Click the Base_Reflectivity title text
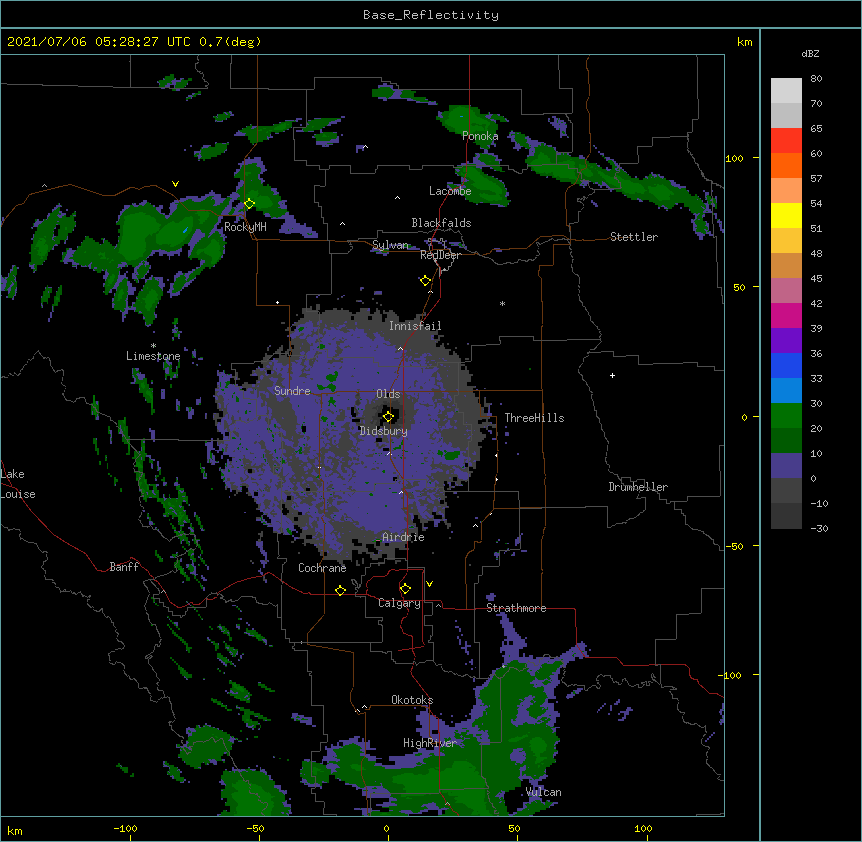This screenshot has width=862, height=842. pos(431,15)
